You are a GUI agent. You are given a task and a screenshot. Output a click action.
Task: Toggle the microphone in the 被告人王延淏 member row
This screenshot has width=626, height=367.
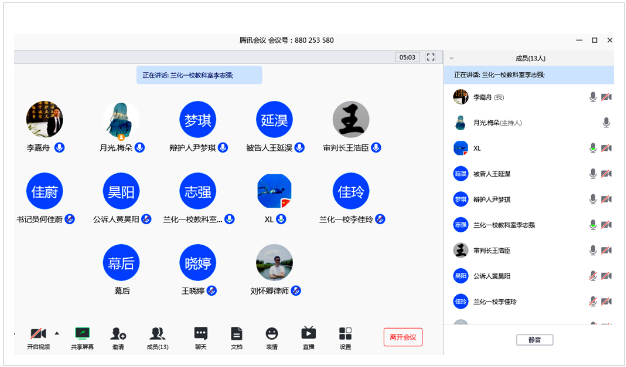tap(593, 174)
